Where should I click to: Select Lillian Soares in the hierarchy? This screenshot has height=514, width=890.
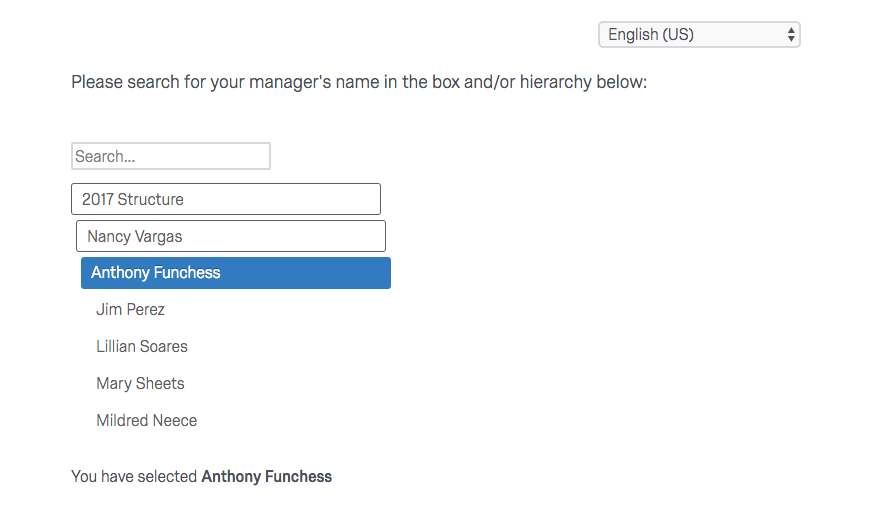[142, 347]
